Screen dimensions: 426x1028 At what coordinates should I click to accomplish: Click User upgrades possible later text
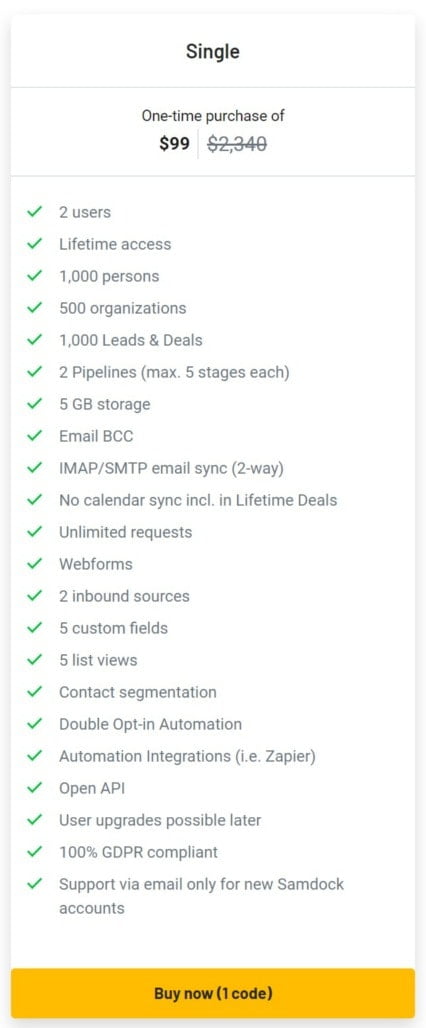(160, 820)
